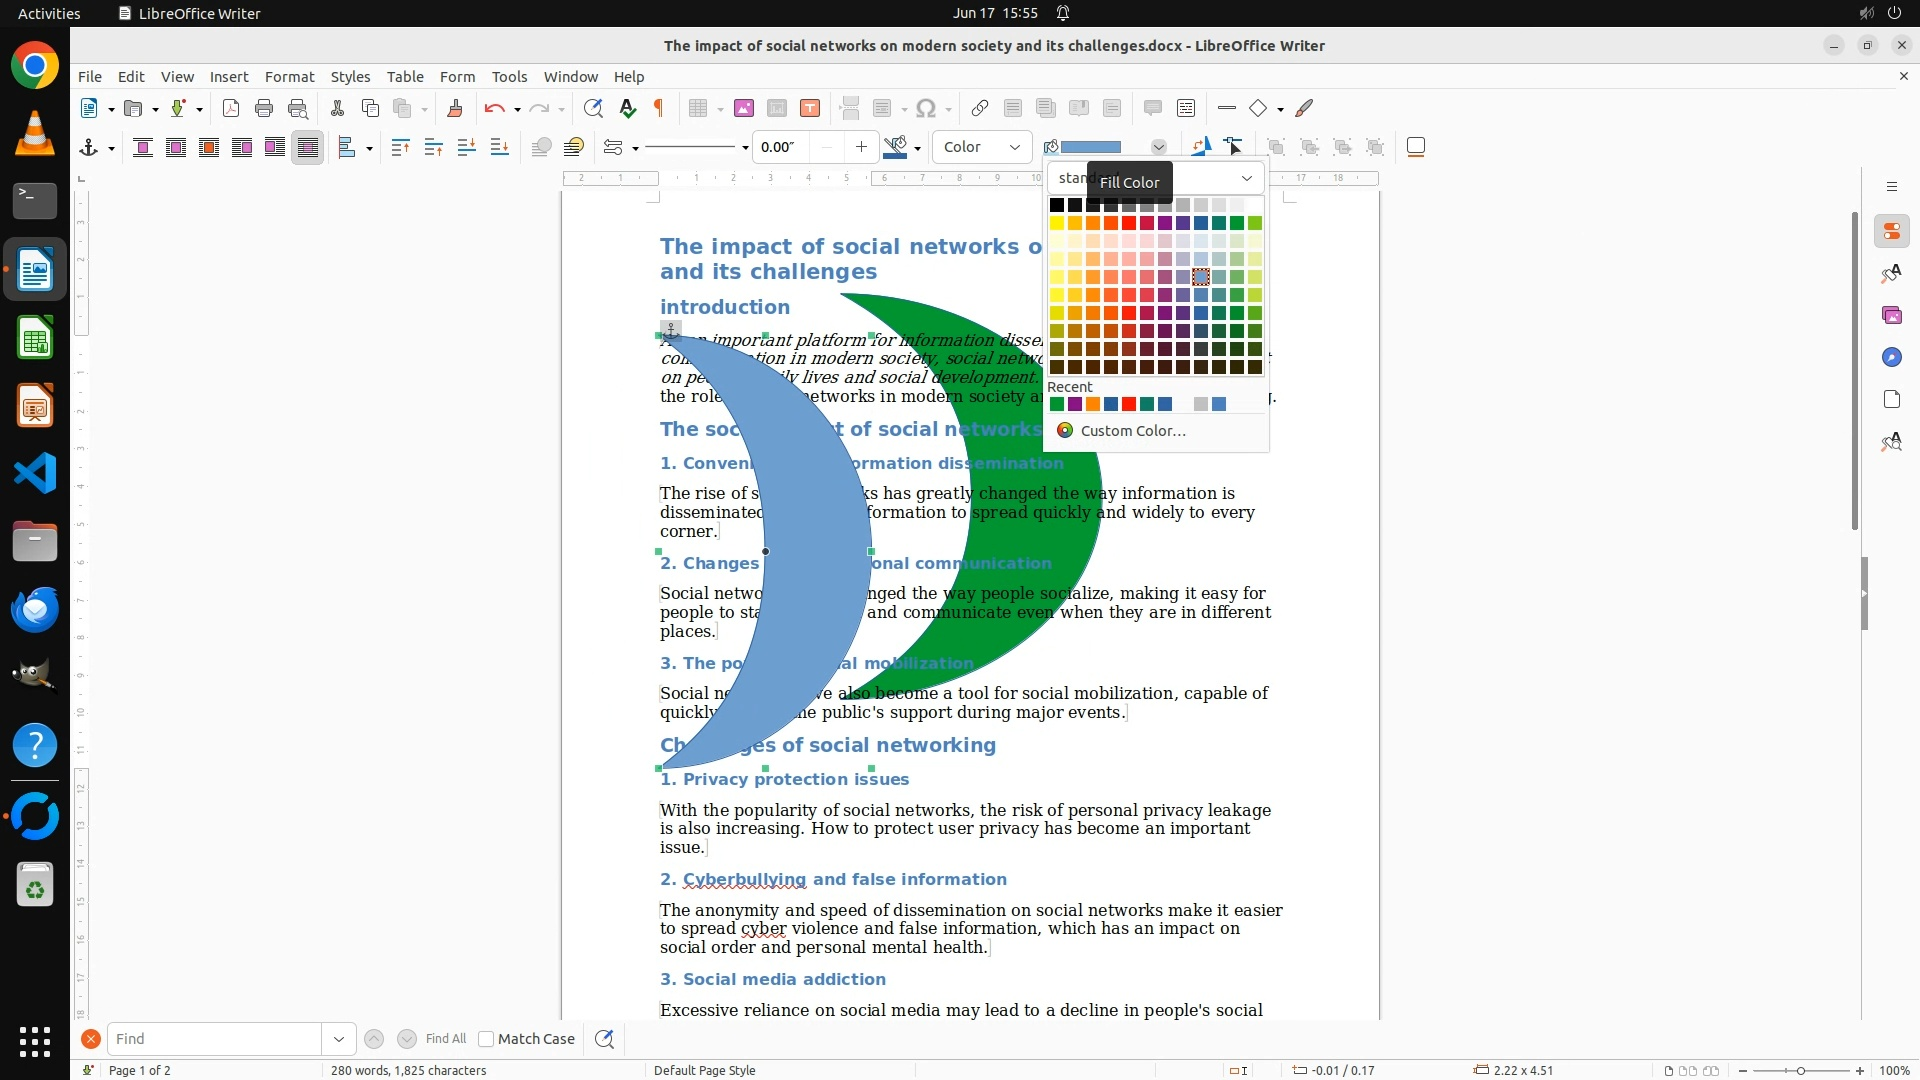1920x1080 pixels.
Task: Click the Export as PDF icon
Action: [231, 108]
